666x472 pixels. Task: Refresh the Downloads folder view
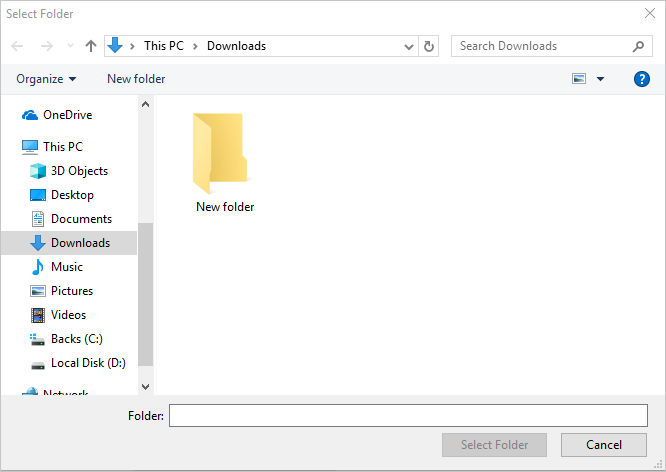click(x=430, y=46)
